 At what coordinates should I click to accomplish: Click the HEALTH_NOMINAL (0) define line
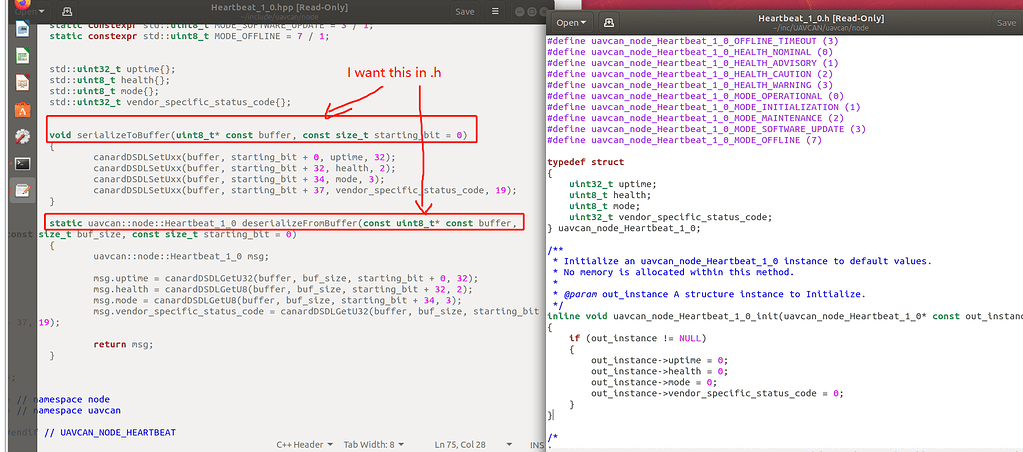(x=690, y=52)
